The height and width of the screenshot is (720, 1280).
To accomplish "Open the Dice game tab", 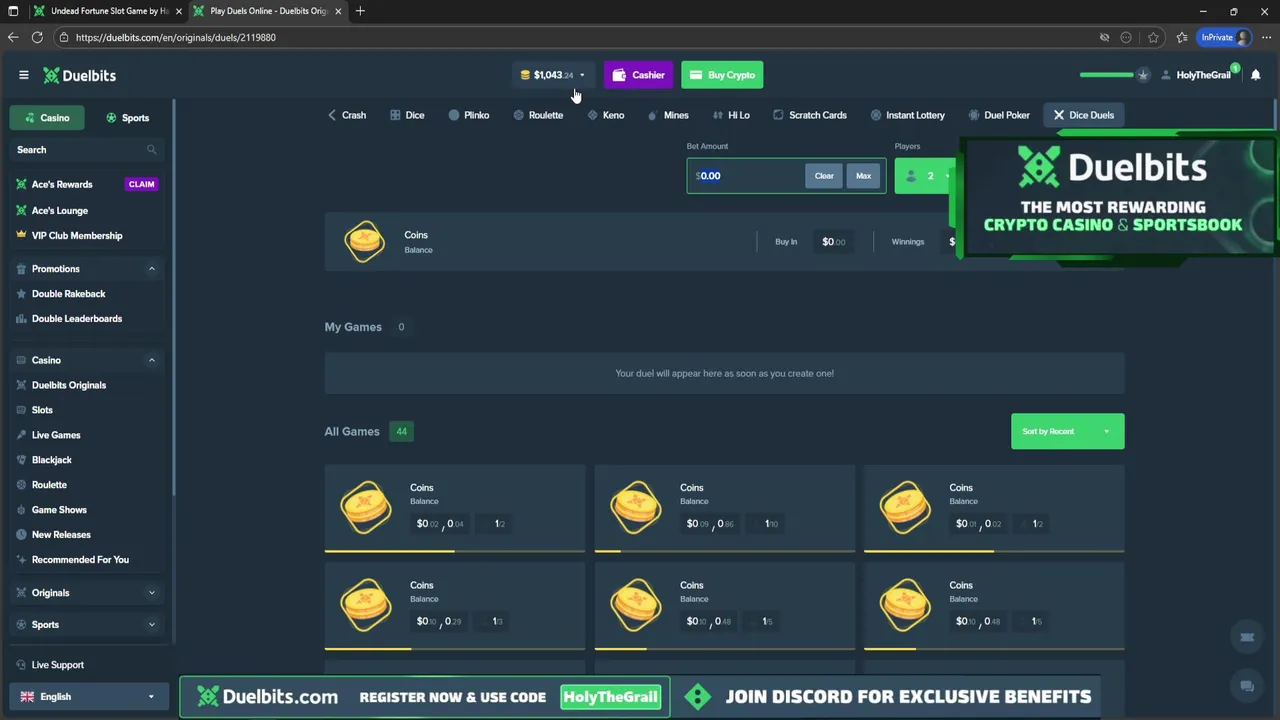I will tap(407, 115).
